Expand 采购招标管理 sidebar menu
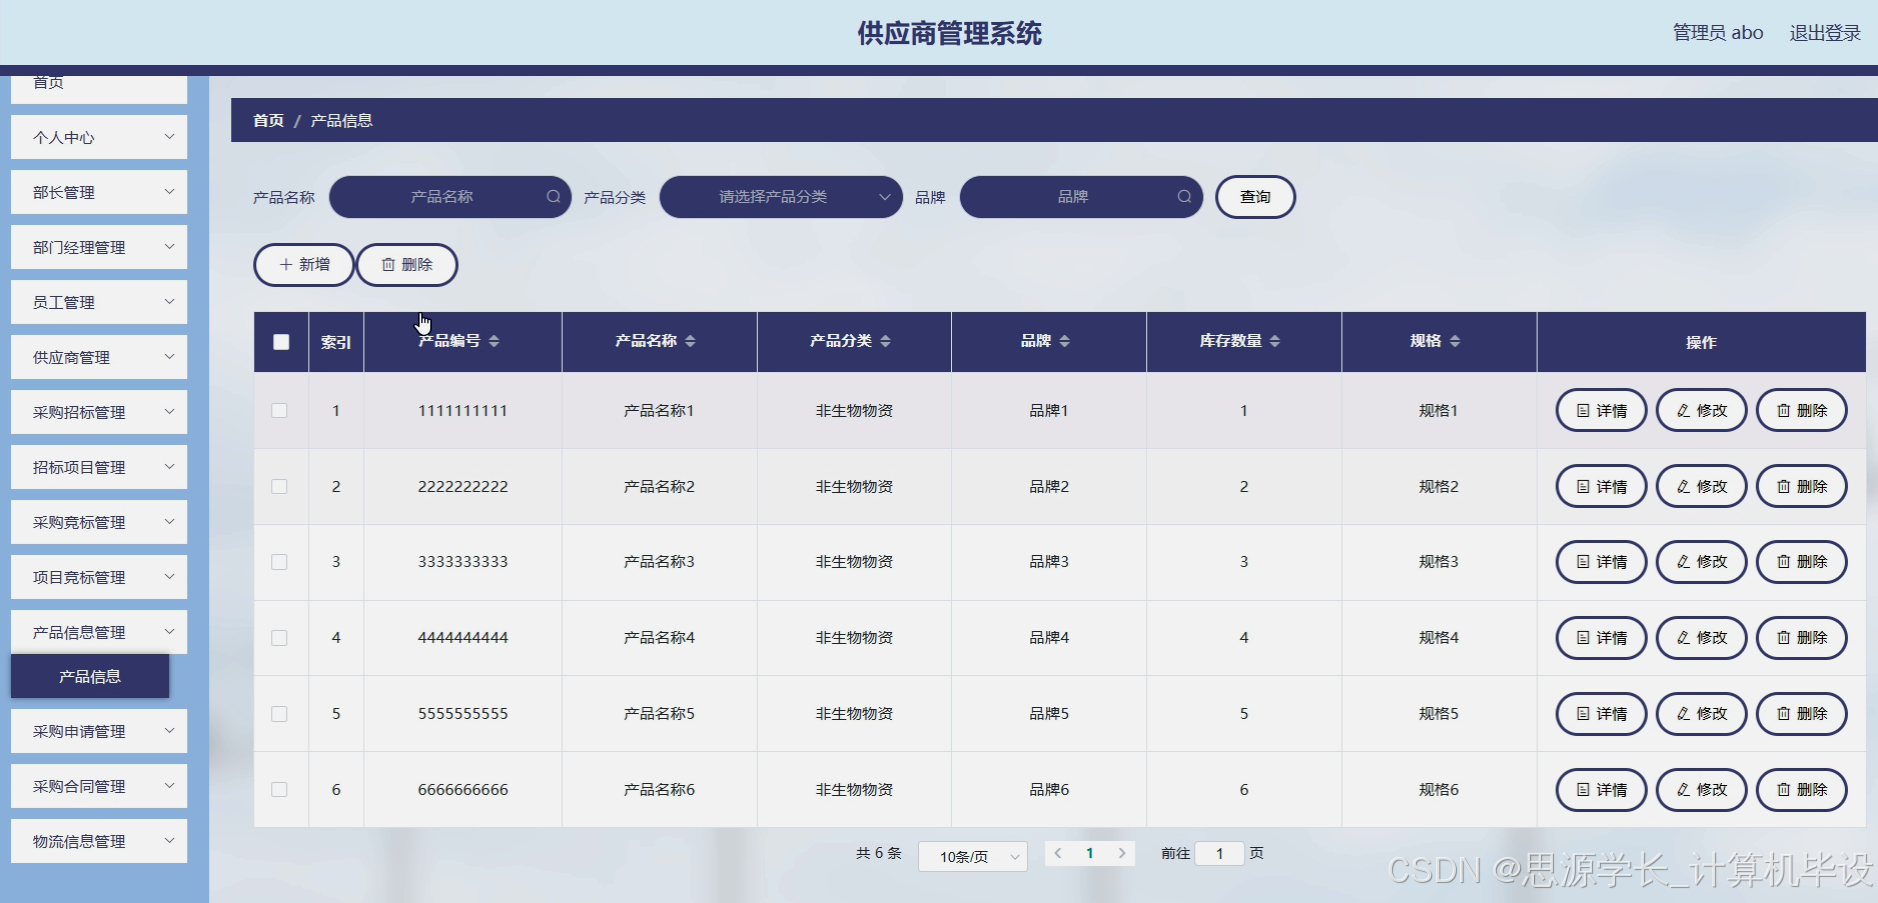The width and height of the screenshot is (1878, 903). tap(99, 412)
